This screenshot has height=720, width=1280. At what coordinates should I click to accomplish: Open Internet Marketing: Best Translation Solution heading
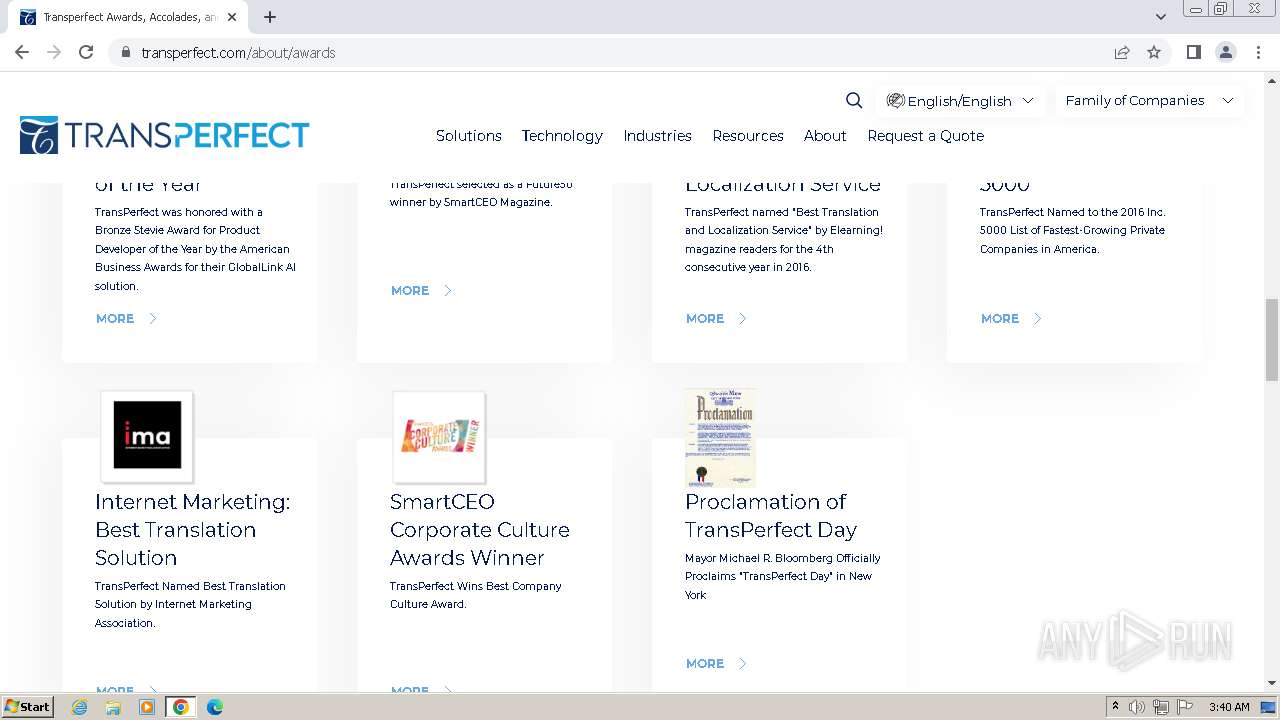tap(193, 529)
